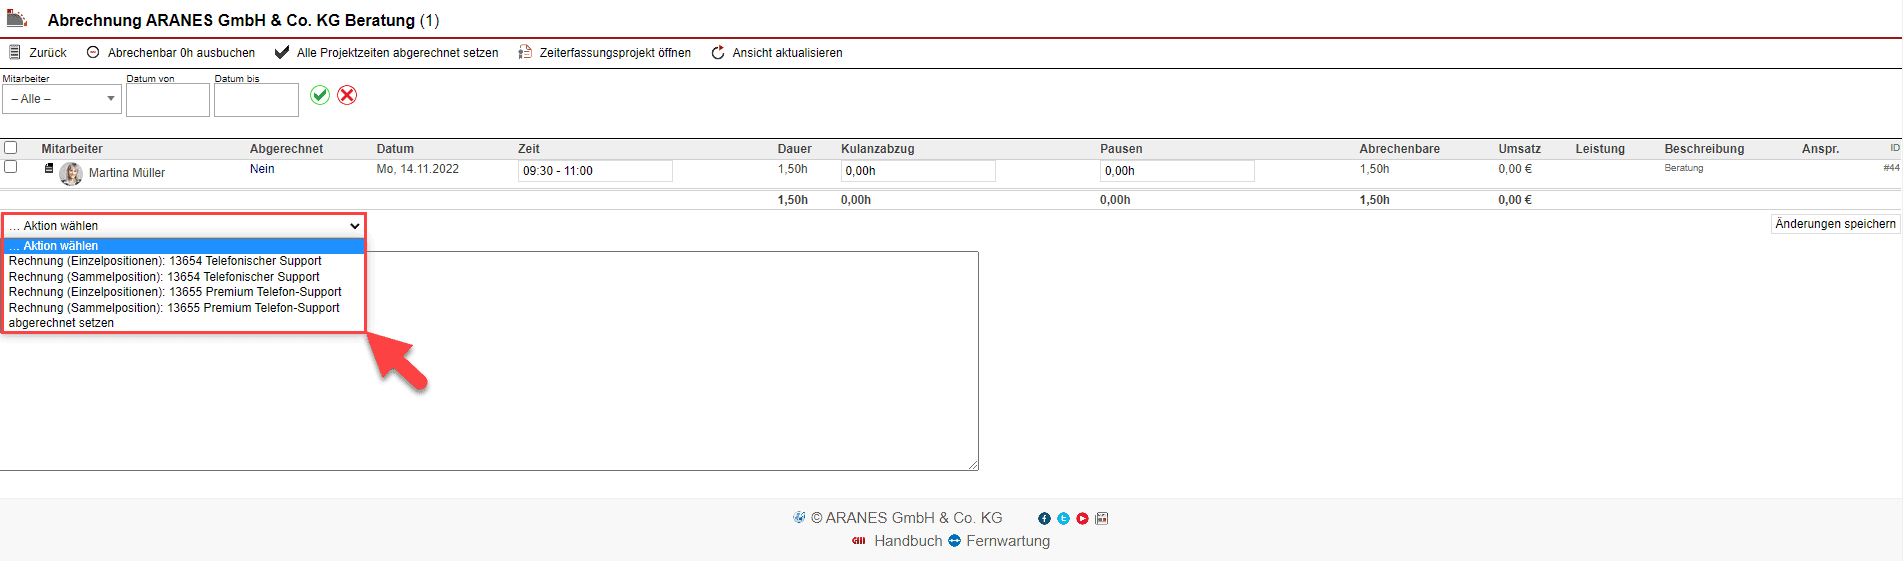This screenshot has height=561, width=1903.
Task: Check the Martina Müller row checkbox
Action: pos(11,167)
